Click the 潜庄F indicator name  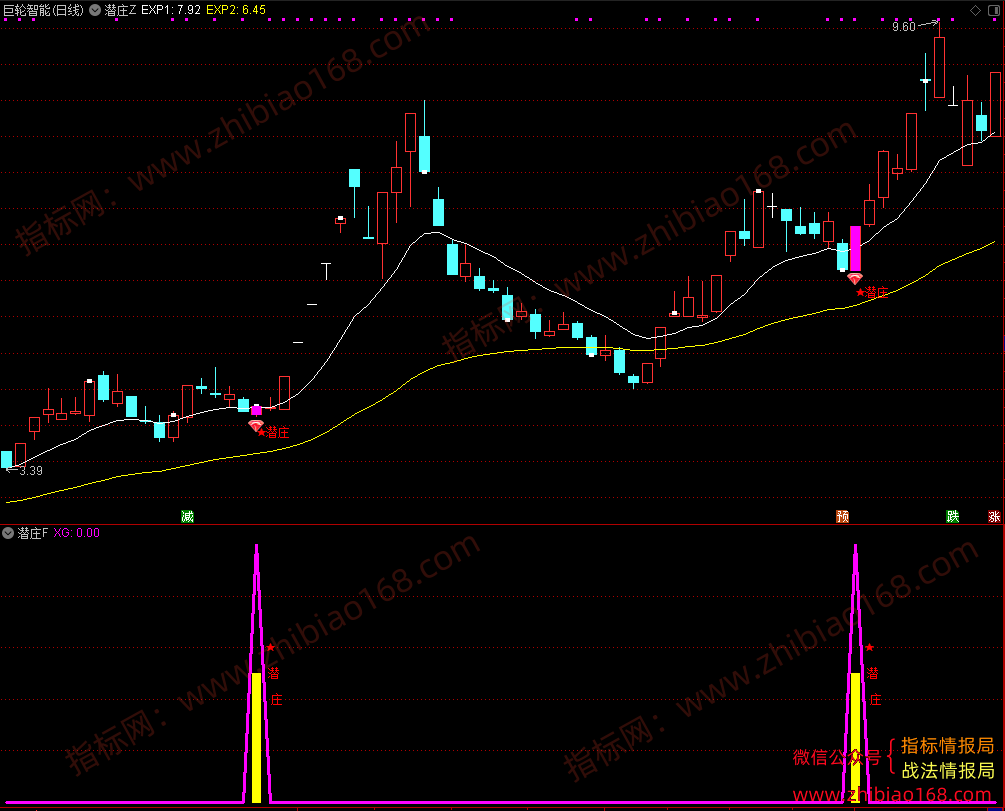pyautogui.click(x=33, y=533)
